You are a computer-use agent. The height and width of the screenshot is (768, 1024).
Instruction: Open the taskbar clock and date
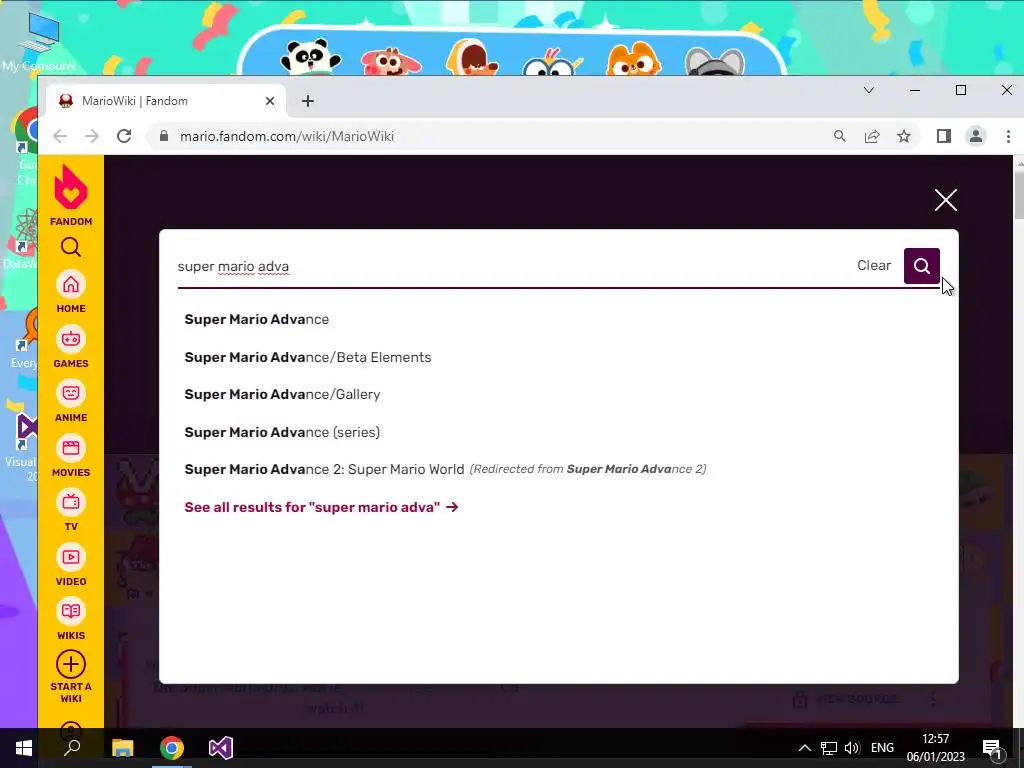(935, 748)
